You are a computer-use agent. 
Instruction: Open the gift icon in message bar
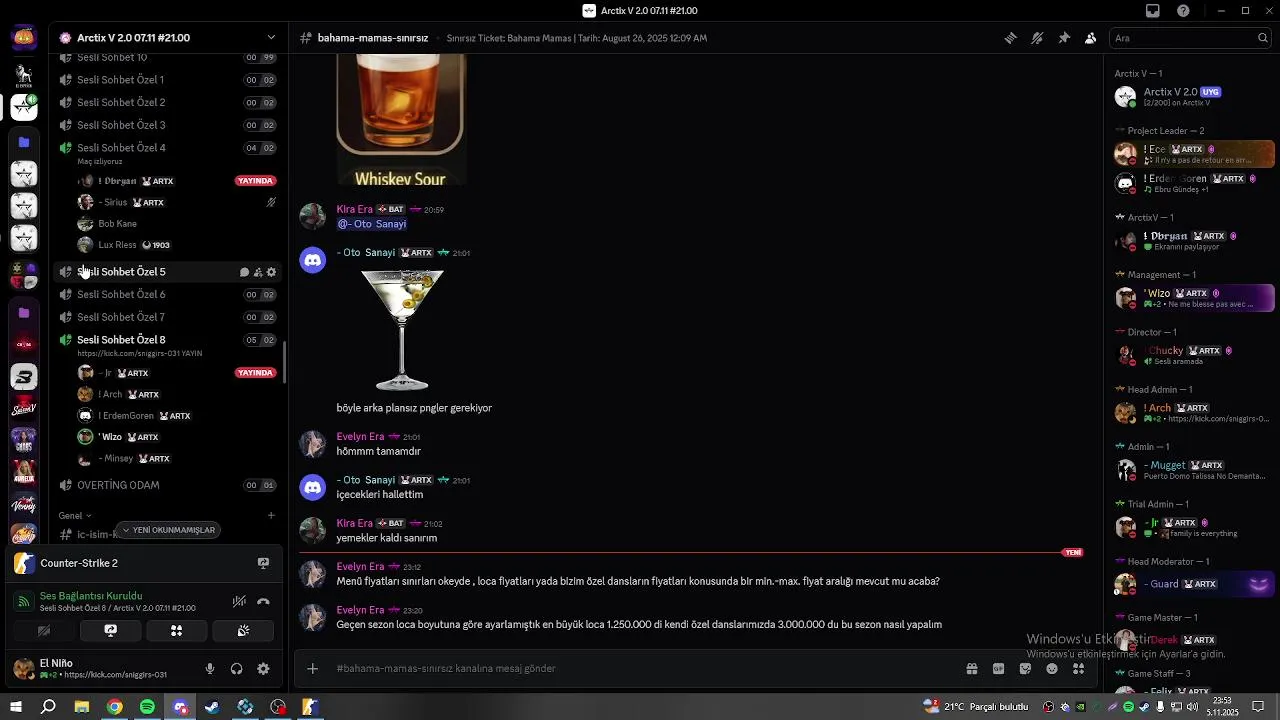tap(971, 669)
